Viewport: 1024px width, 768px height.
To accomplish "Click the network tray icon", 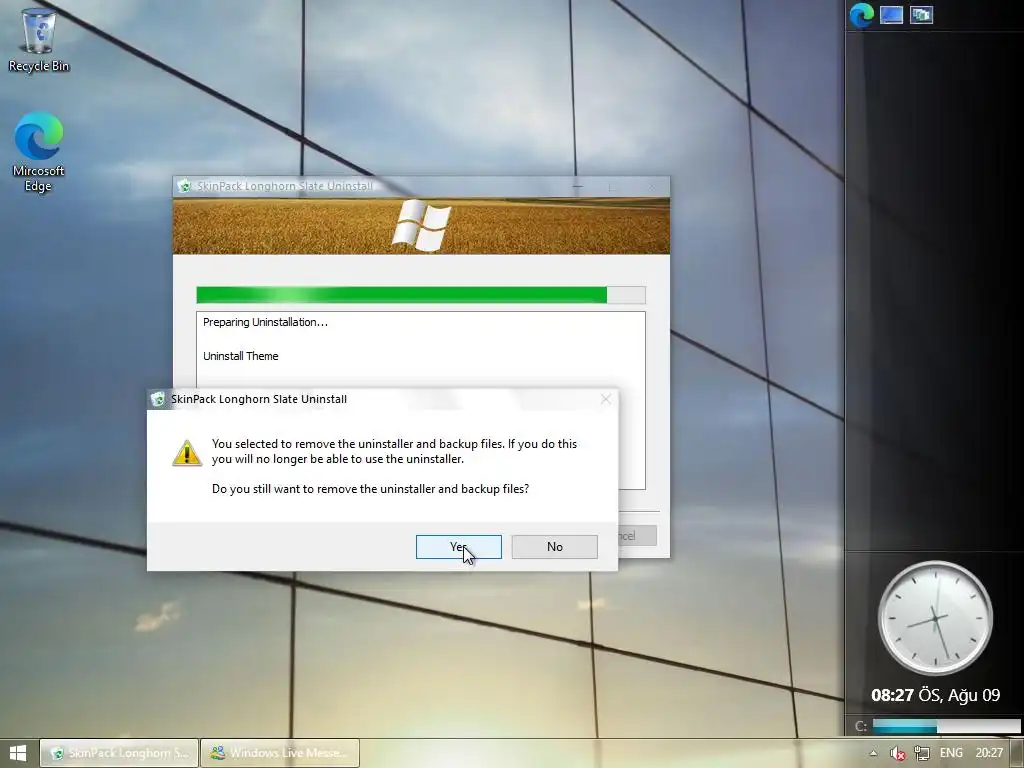I will (x=921, y=753).
